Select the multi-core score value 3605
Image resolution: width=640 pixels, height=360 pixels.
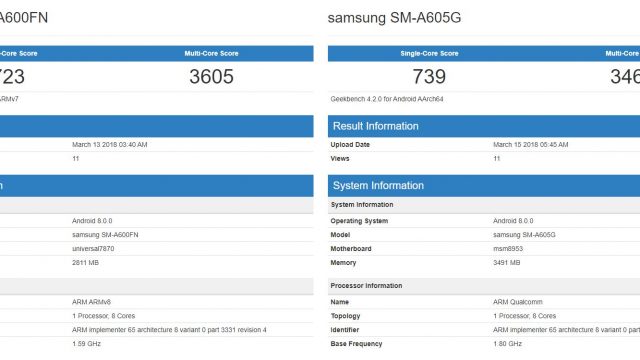pyautogui.click(x=211, y=76)
